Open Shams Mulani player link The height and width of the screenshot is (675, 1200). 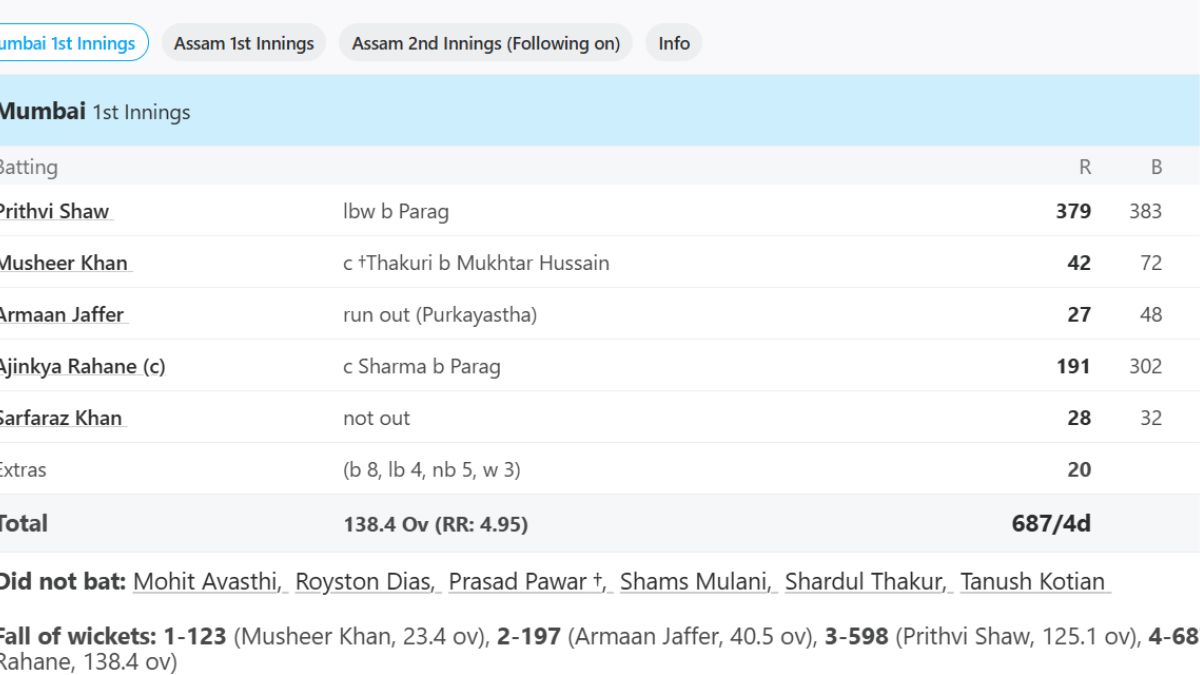[696, 581]
